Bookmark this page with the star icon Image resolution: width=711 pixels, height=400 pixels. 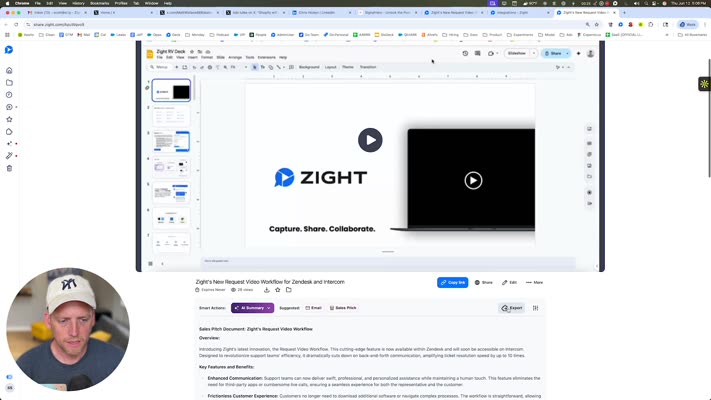click(x=597, y=24)
